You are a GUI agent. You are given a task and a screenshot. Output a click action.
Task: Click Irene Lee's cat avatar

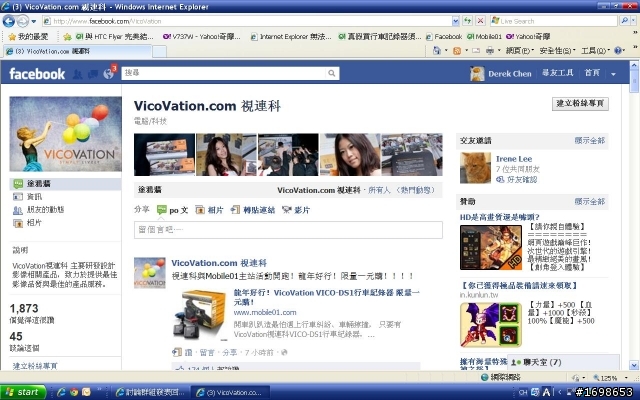coord(476,168)
